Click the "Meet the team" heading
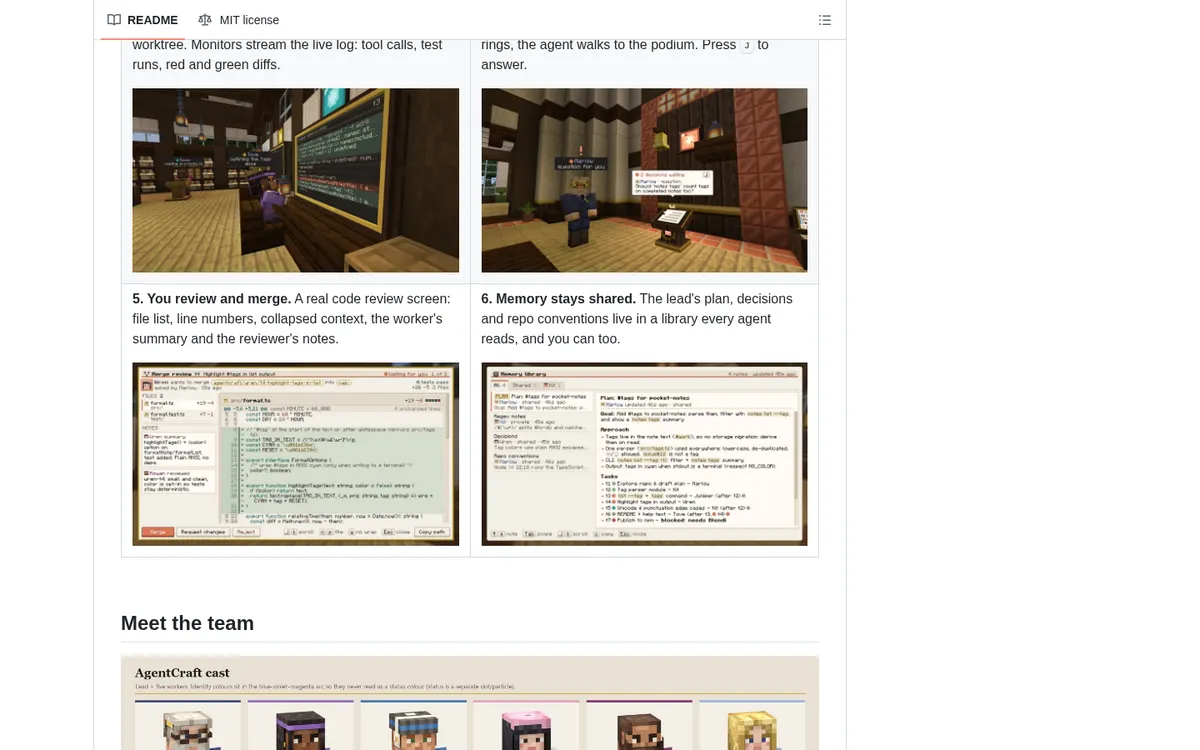 pyautogui.click(x=187, y=623)
